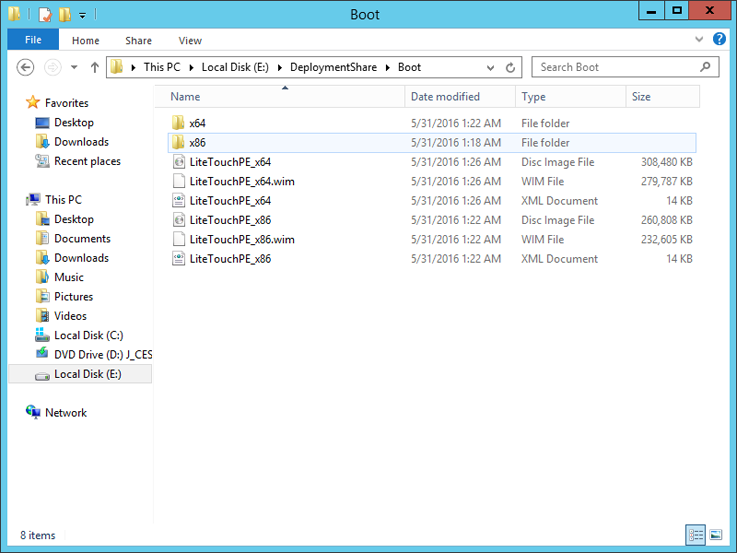Open the File menu tab
This screenshot has height=553, width=737.
tap(33, 40)
